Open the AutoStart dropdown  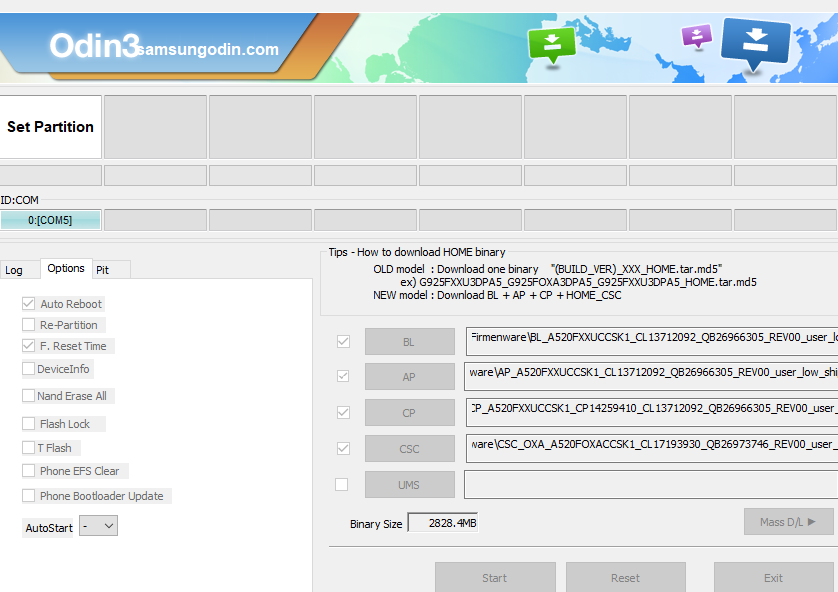point(98,526)
